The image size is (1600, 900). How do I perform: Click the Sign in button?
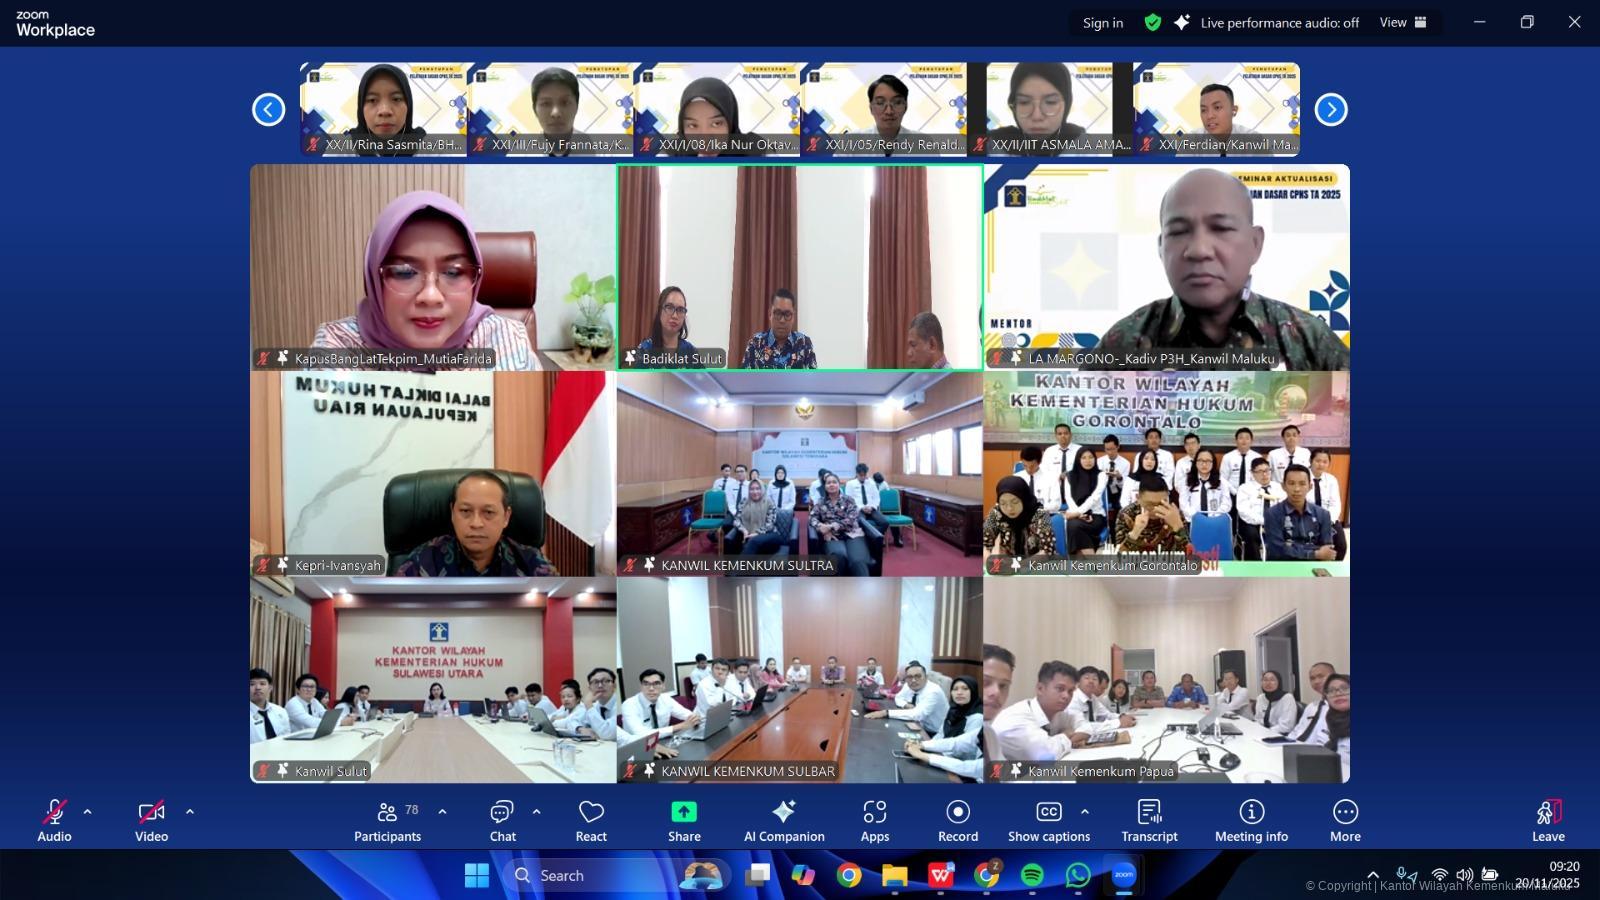1103,23
